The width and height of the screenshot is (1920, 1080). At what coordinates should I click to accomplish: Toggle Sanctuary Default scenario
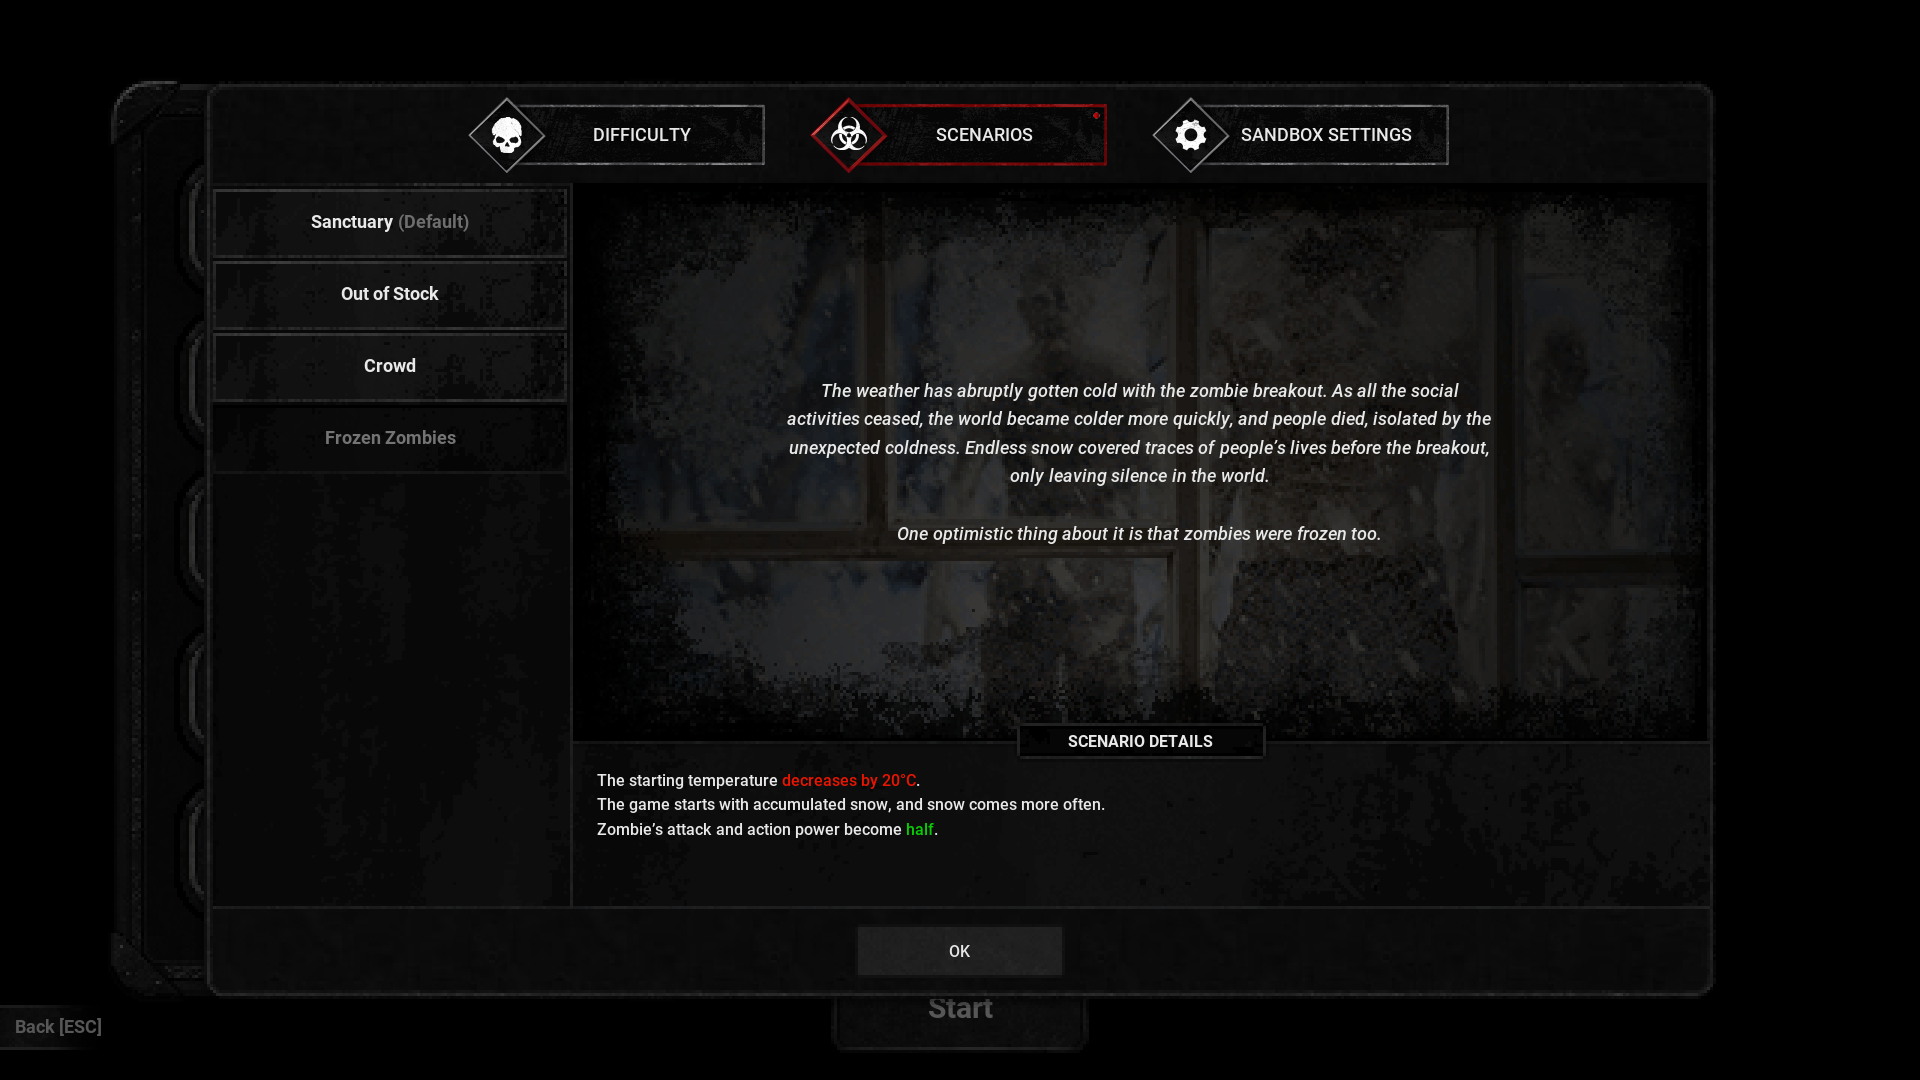[x=390, y=222]
